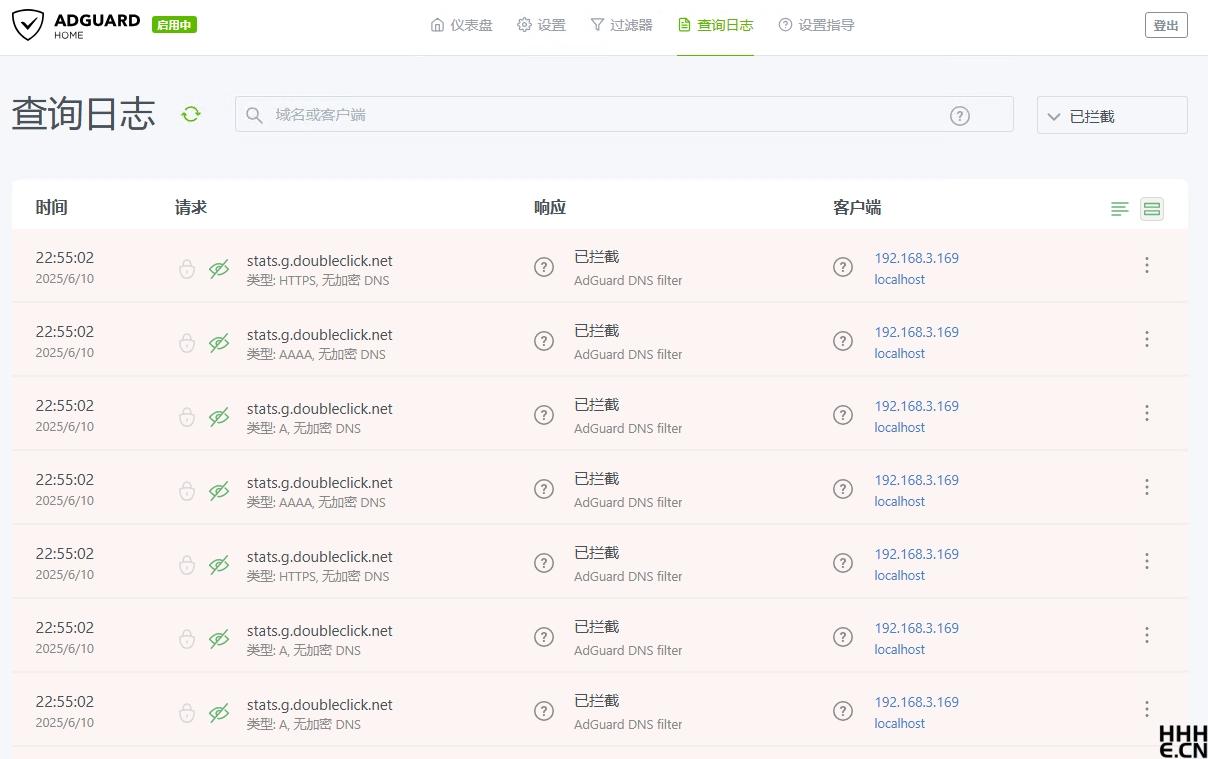Switch to the compact table view icon
Viewport: 1208px width, 759px height.
tap(1120, 209)
